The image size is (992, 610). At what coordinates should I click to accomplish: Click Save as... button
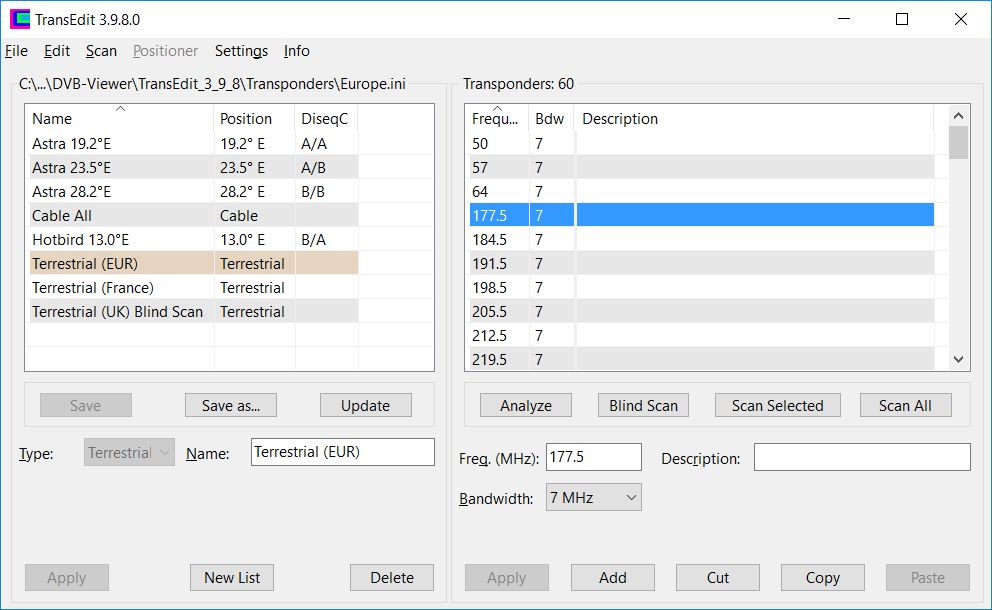(x=231, y=405)
